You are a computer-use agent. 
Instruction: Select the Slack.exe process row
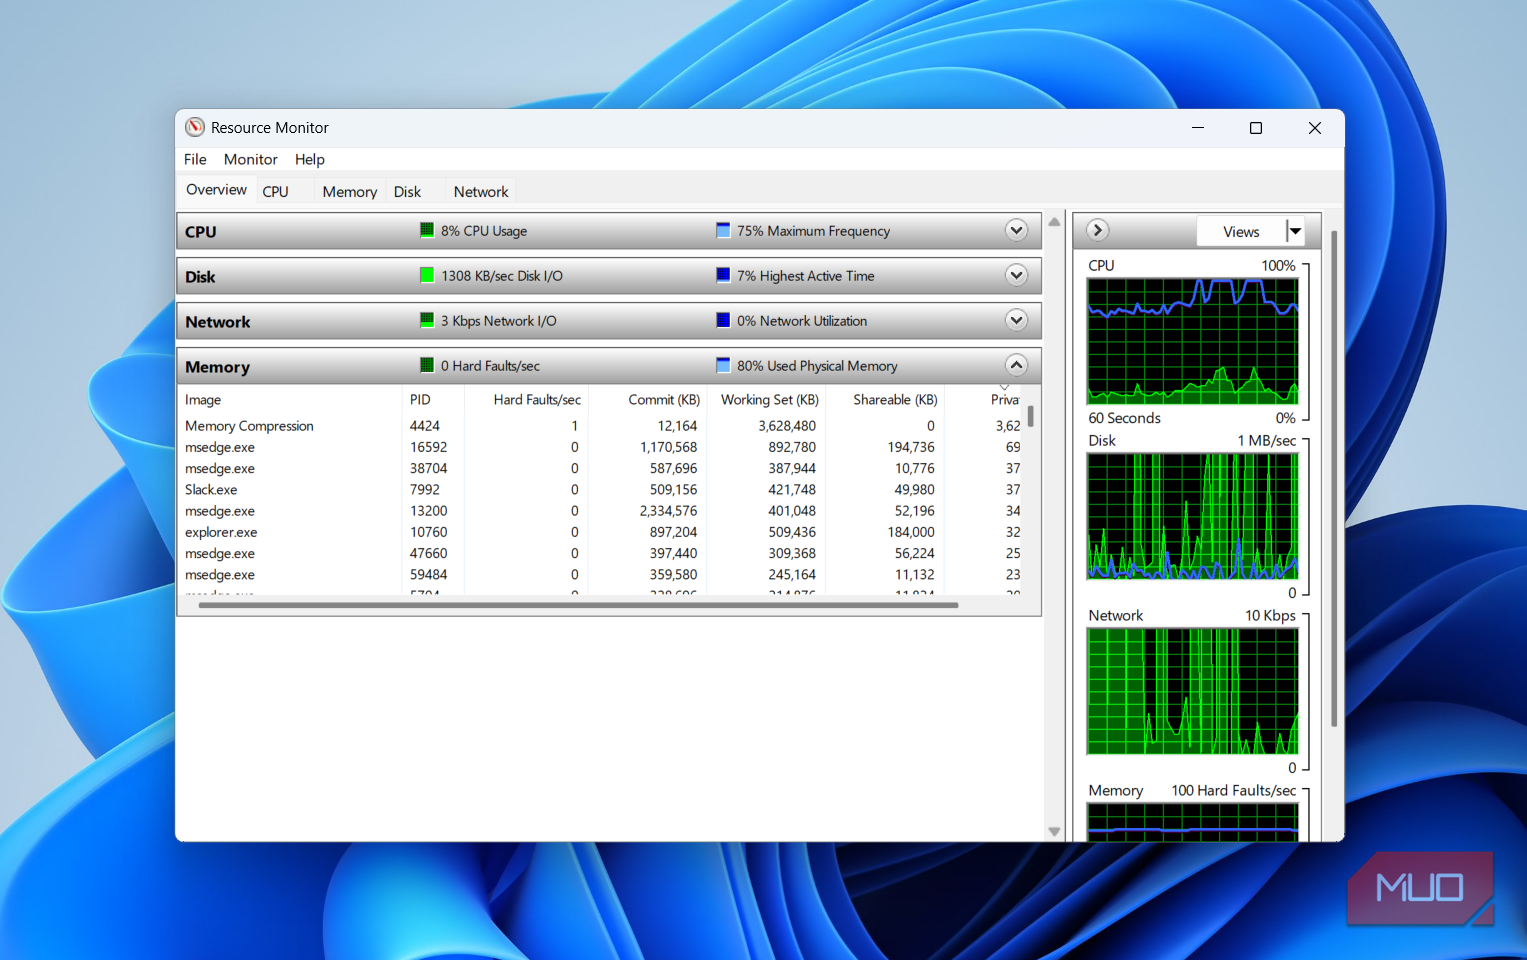(600, 490)
